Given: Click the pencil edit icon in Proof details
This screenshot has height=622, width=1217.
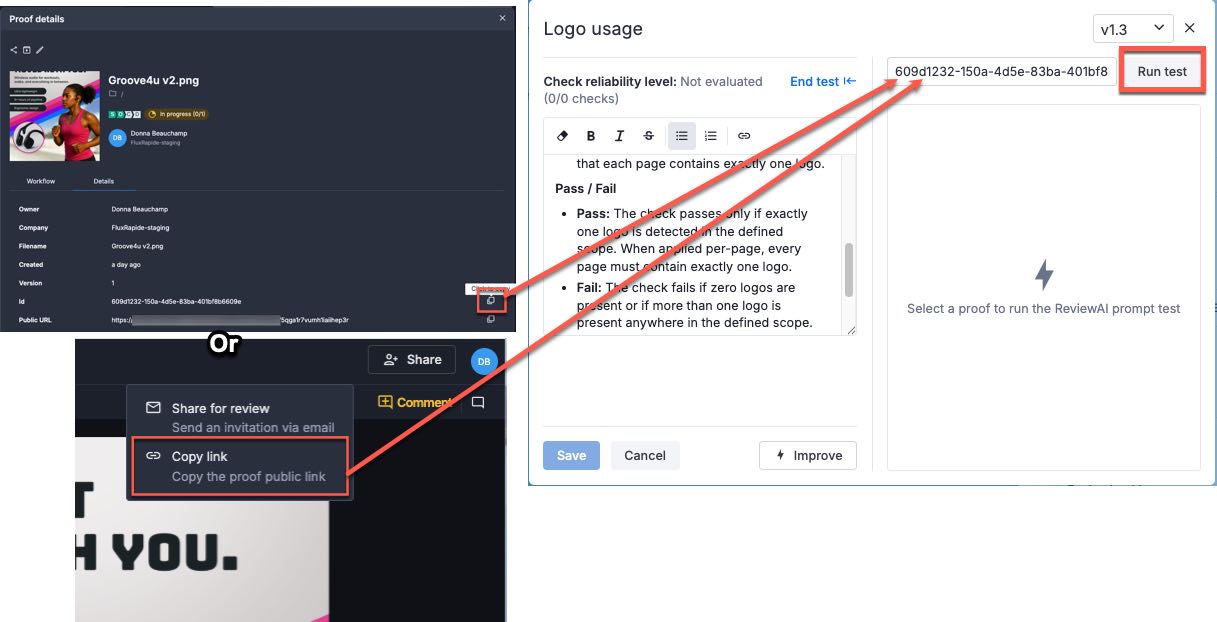Looking at the screenshot, I should (40, 50).
